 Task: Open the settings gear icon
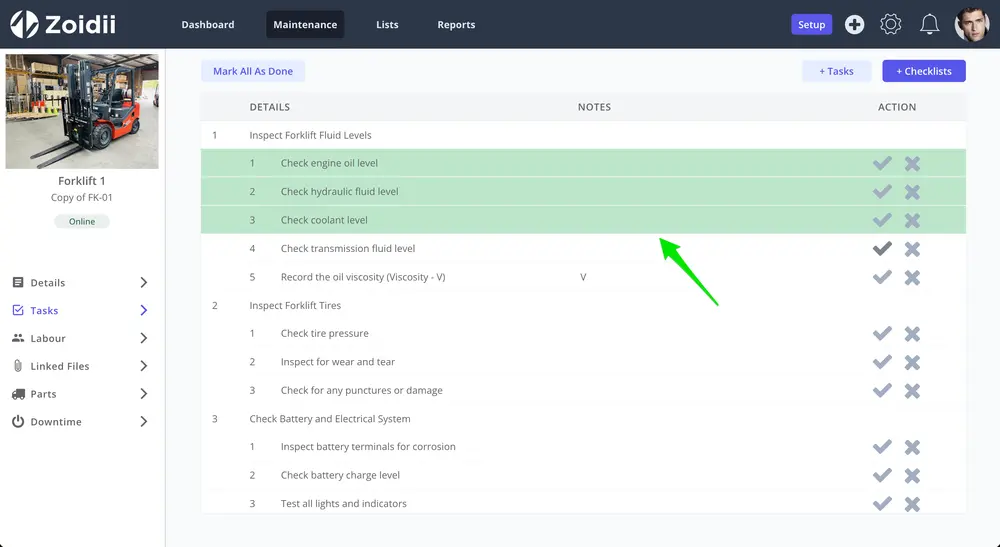click(x=891, y=24)
